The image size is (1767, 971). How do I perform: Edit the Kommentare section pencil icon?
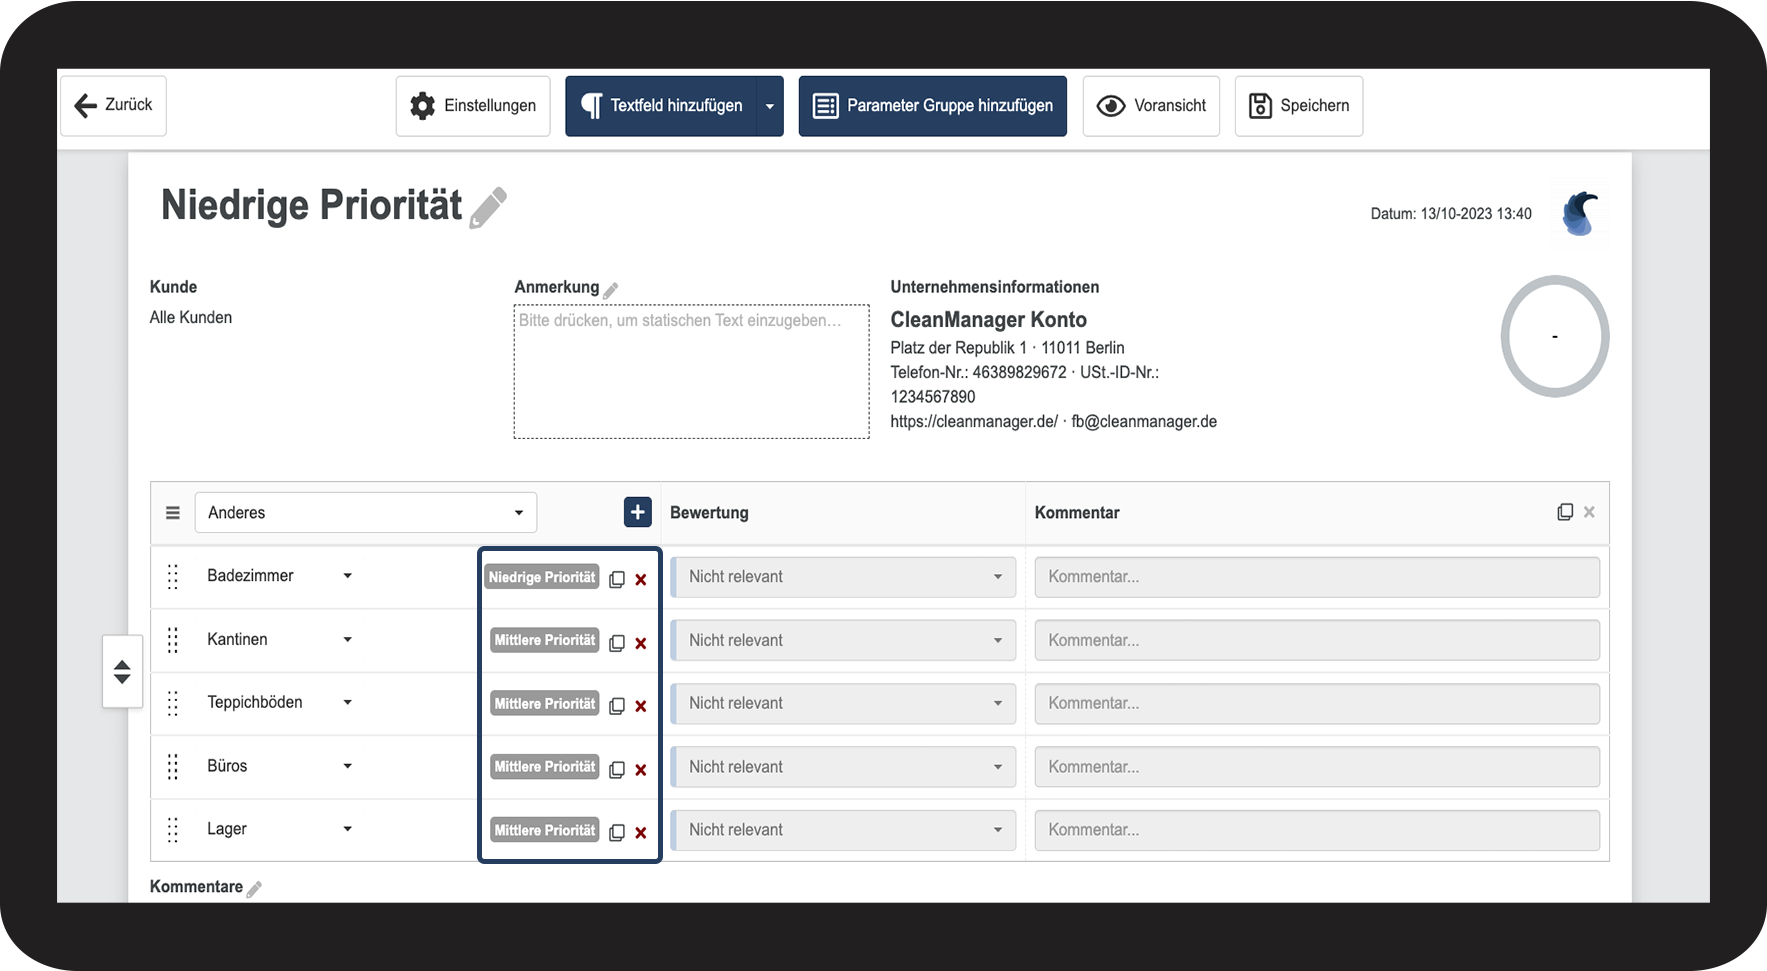click(255, 889)
